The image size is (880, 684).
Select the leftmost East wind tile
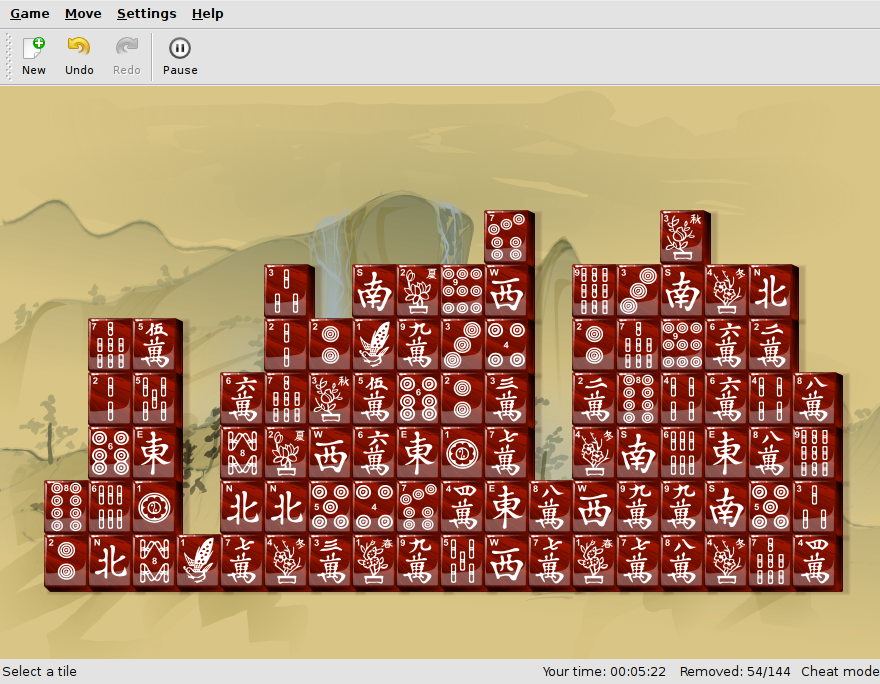click(156, 453)
